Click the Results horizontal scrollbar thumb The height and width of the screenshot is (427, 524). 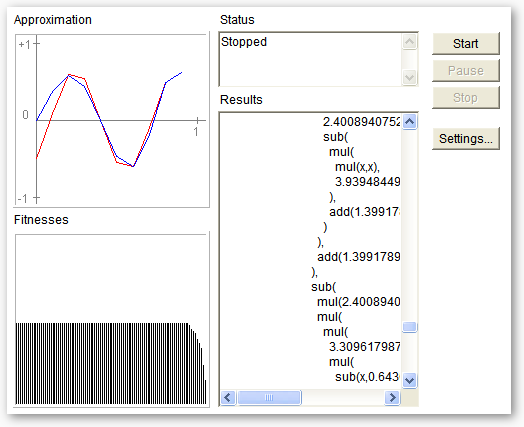(269, 398)
